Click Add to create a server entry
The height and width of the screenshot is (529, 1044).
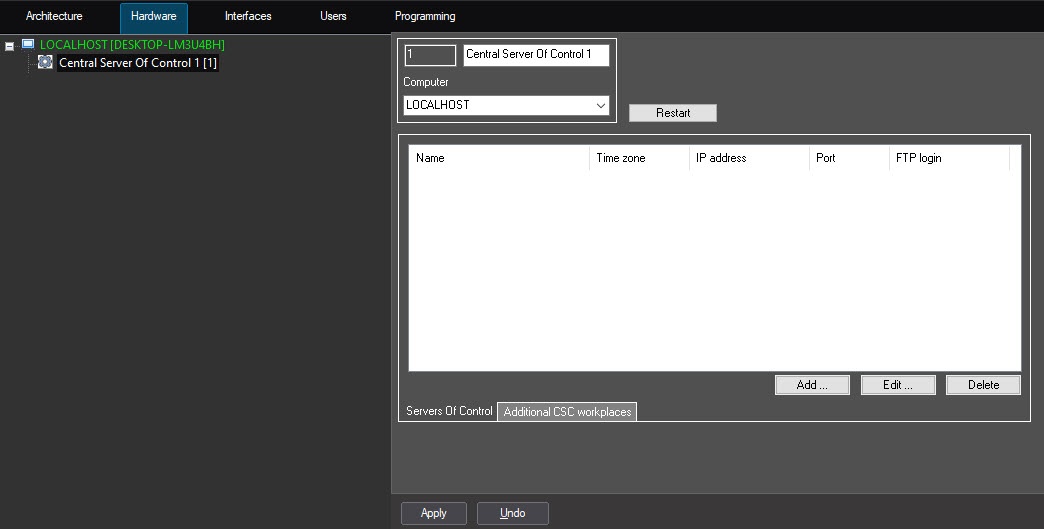(812, 385)
